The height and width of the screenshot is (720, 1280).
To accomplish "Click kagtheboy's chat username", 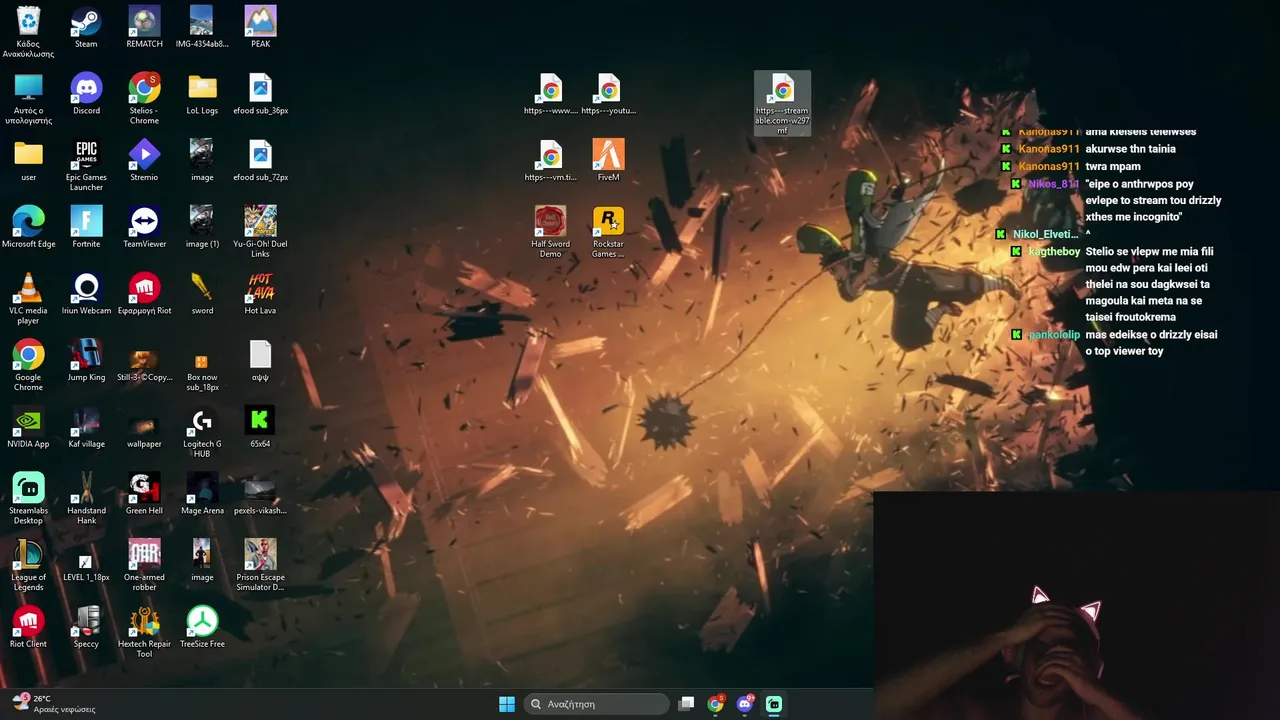I will coord(1054,252).
